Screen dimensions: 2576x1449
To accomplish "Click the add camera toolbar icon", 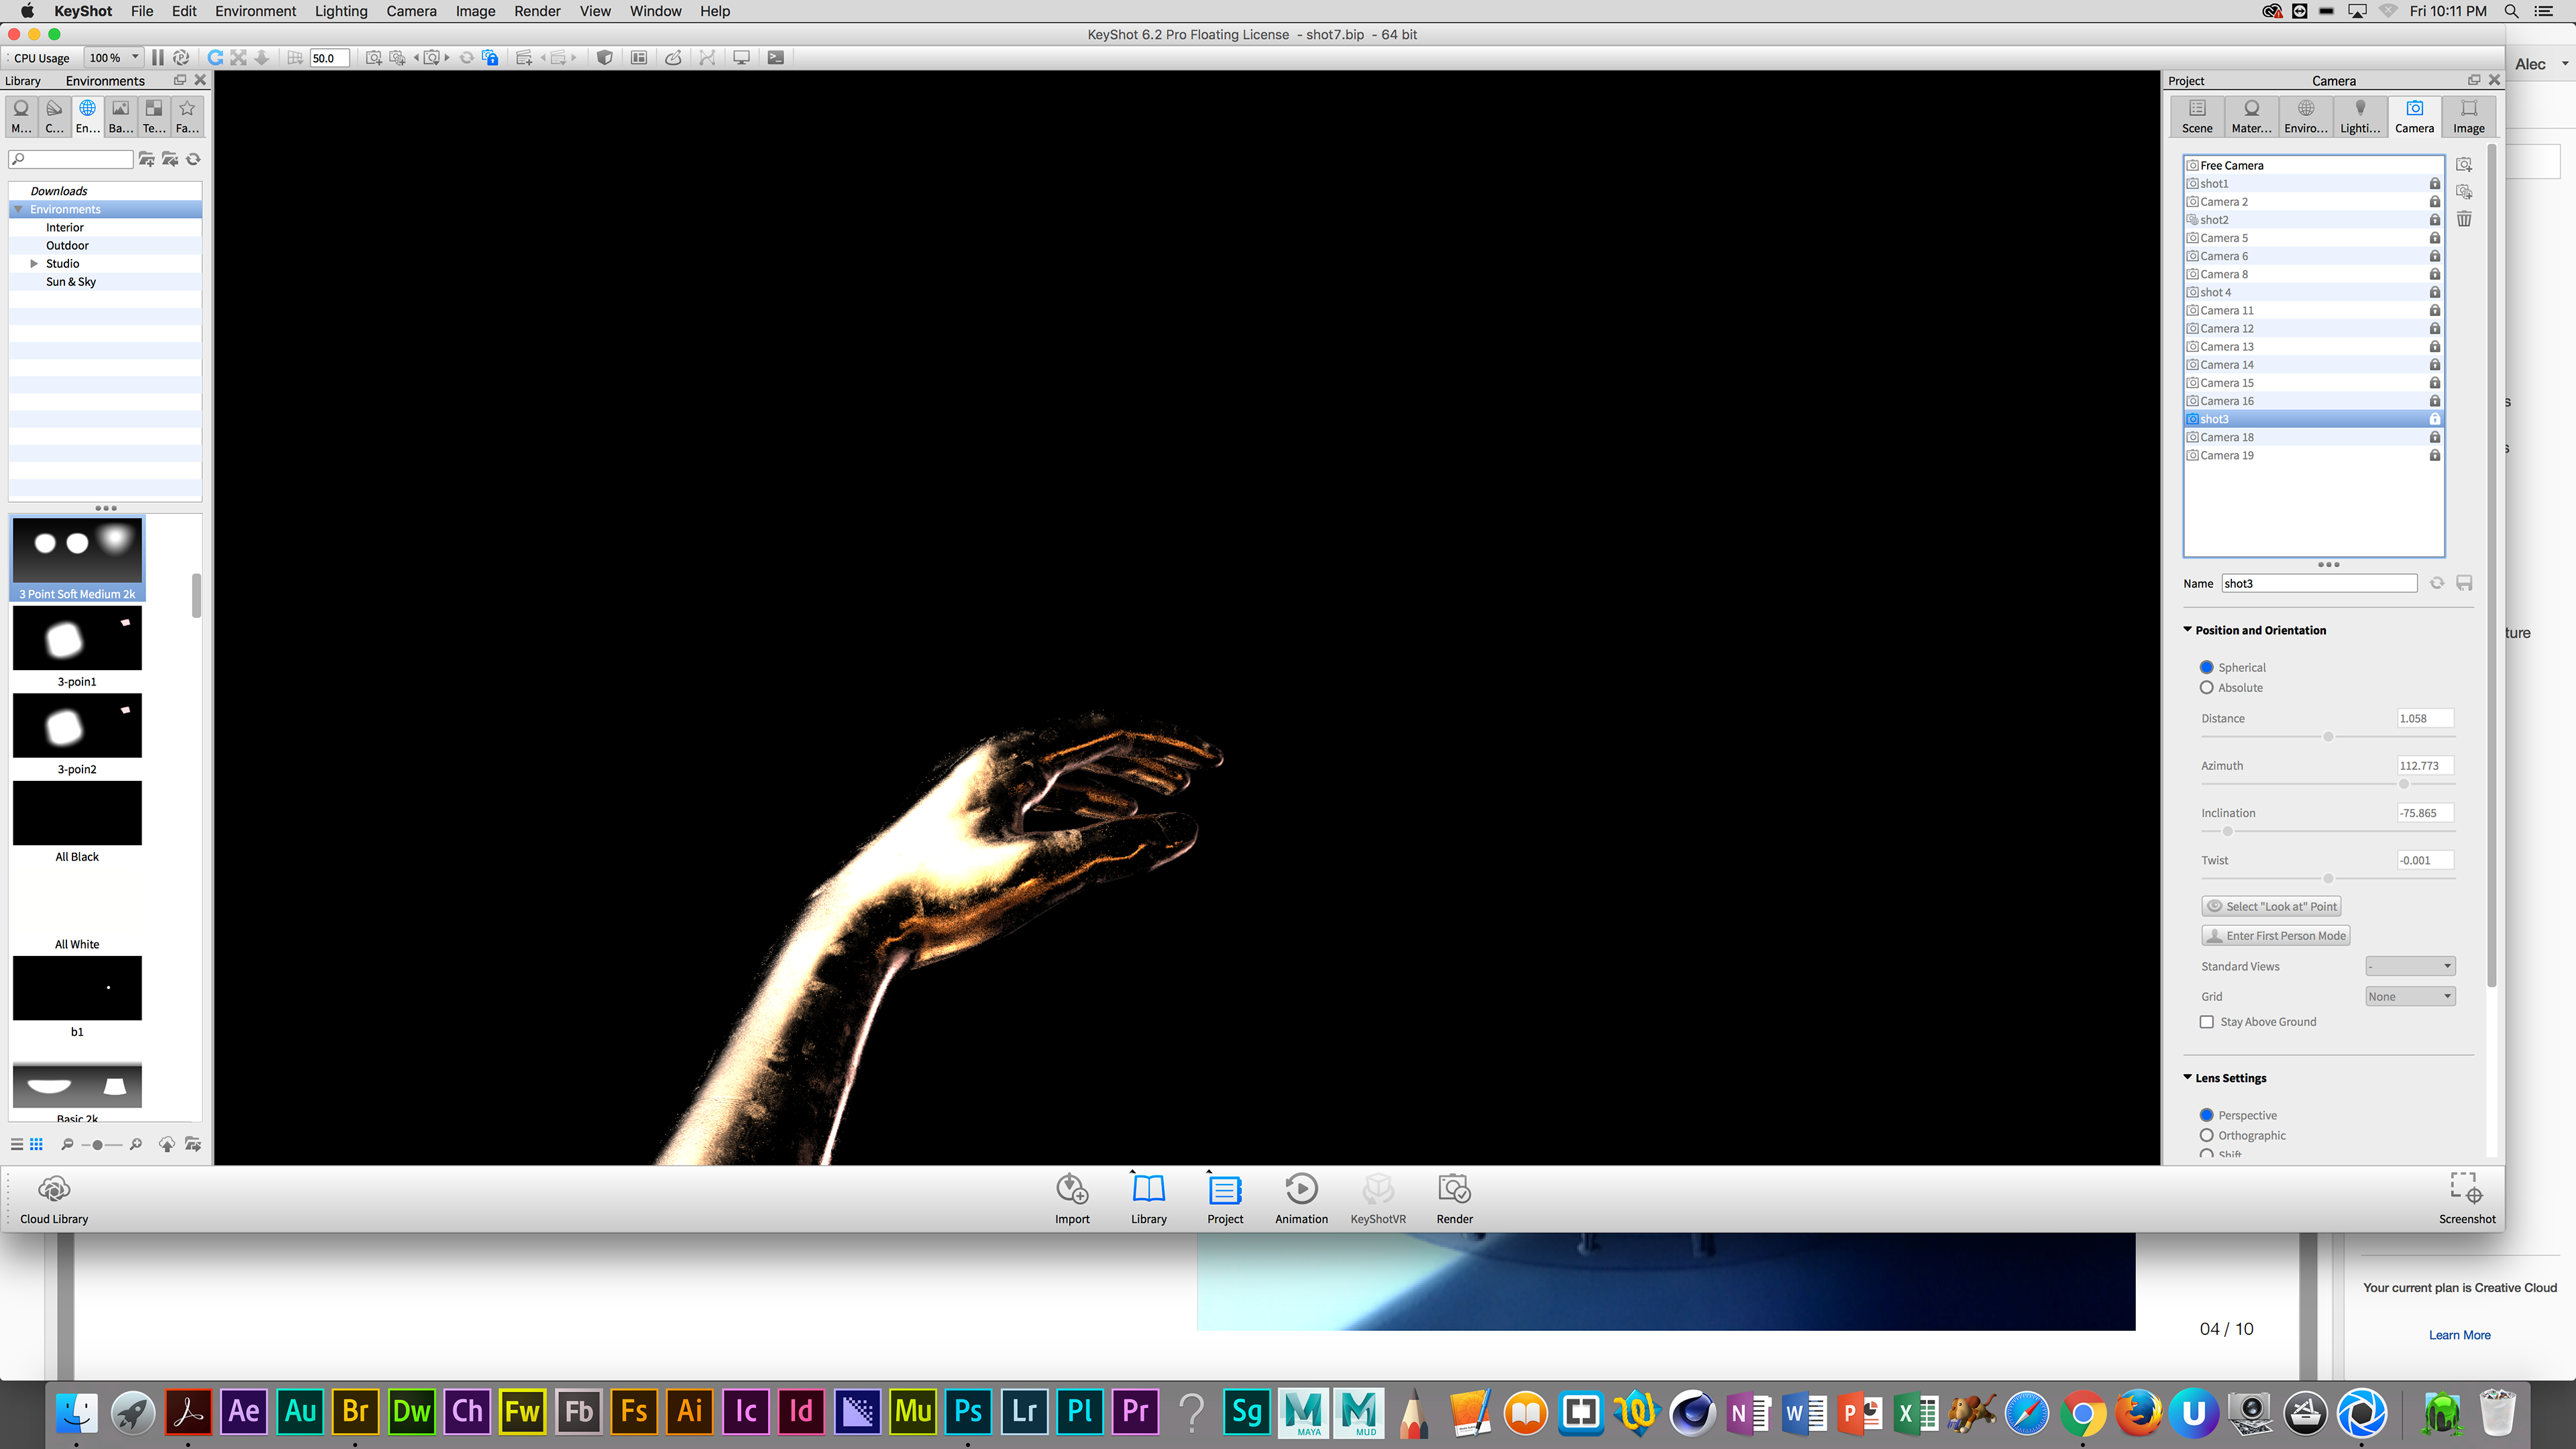I will point(373,58).
